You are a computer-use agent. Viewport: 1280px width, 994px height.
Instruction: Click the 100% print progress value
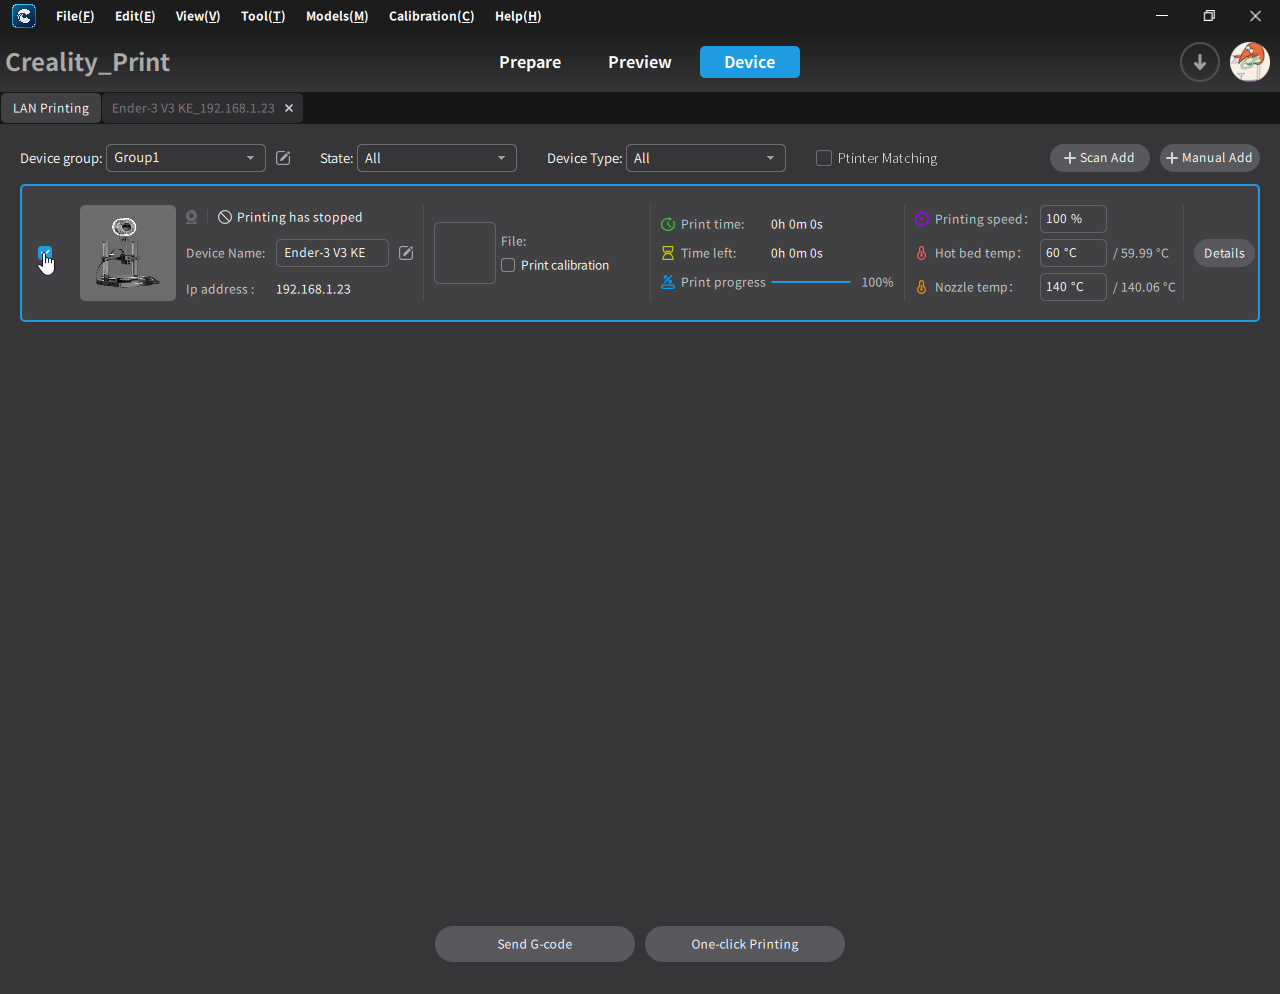[877, 283]
